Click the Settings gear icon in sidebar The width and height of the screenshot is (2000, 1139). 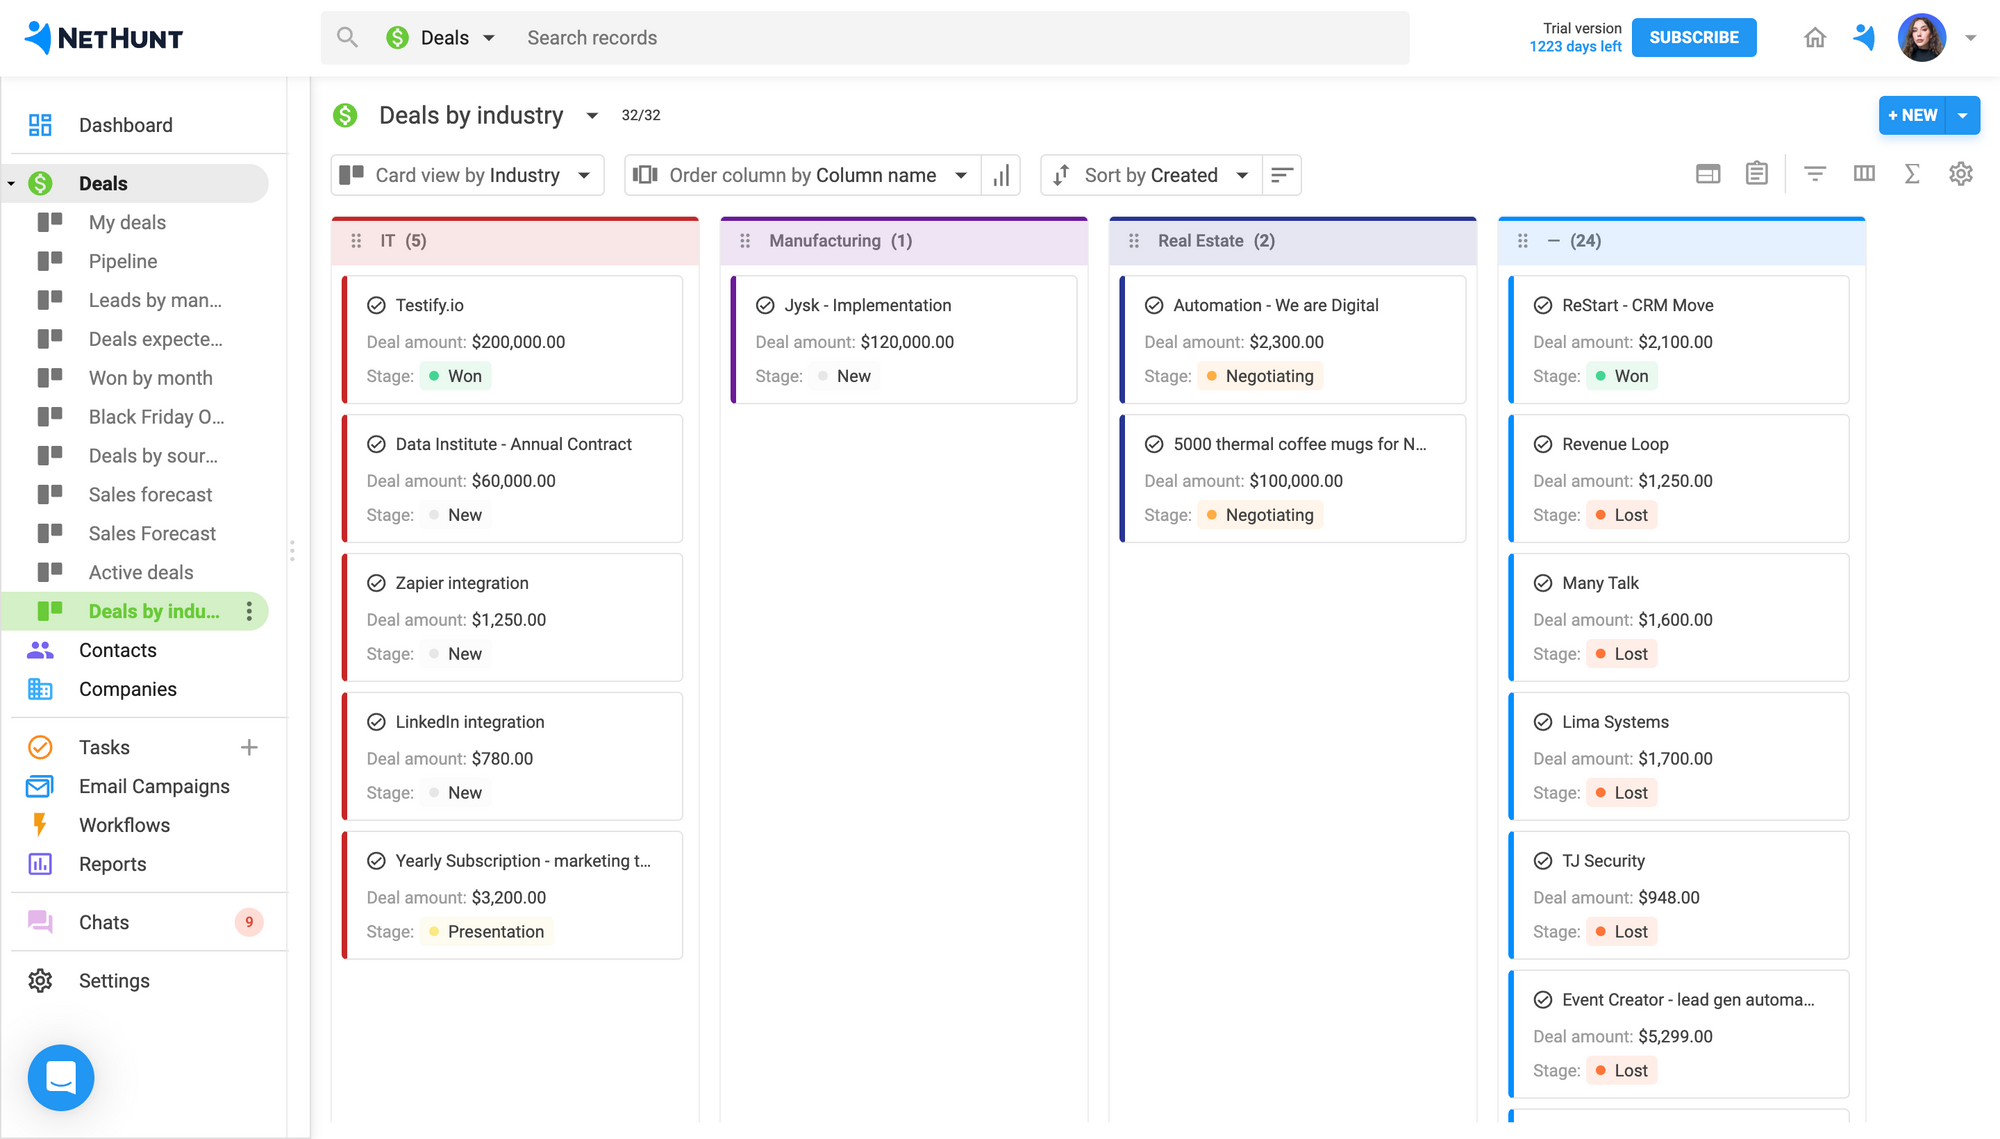40,980
